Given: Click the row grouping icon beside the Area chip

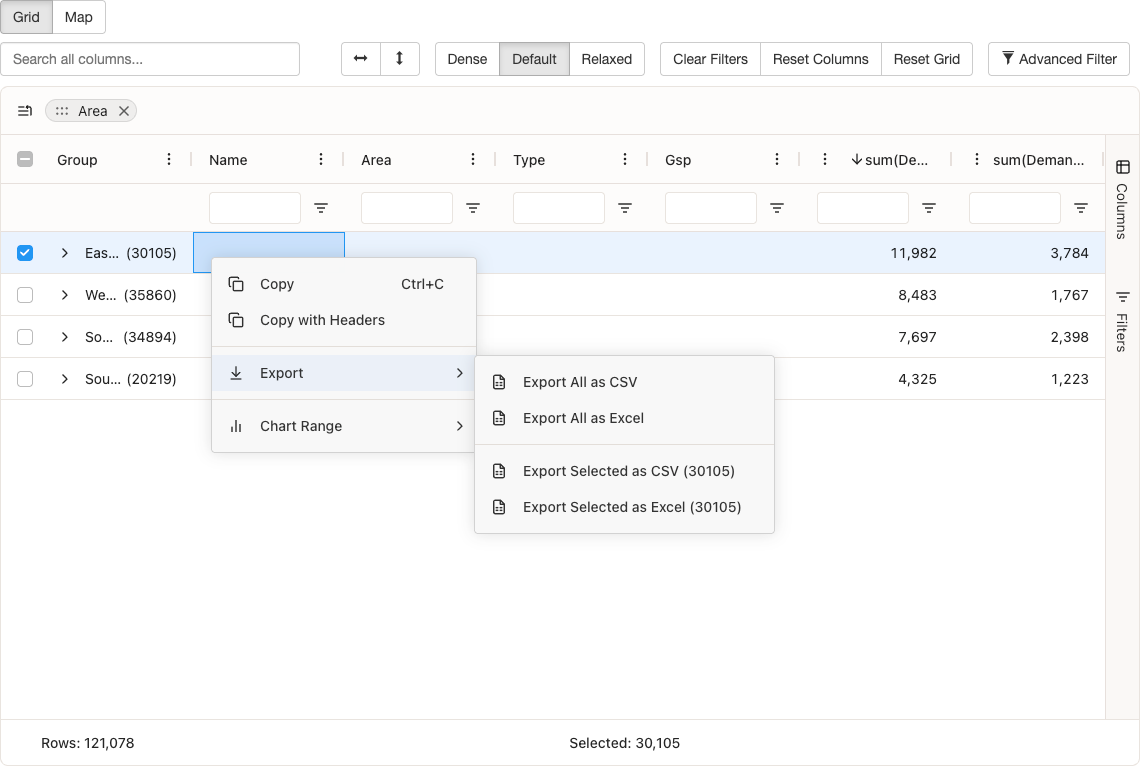Looking at the screenshot, I should 25,111.
